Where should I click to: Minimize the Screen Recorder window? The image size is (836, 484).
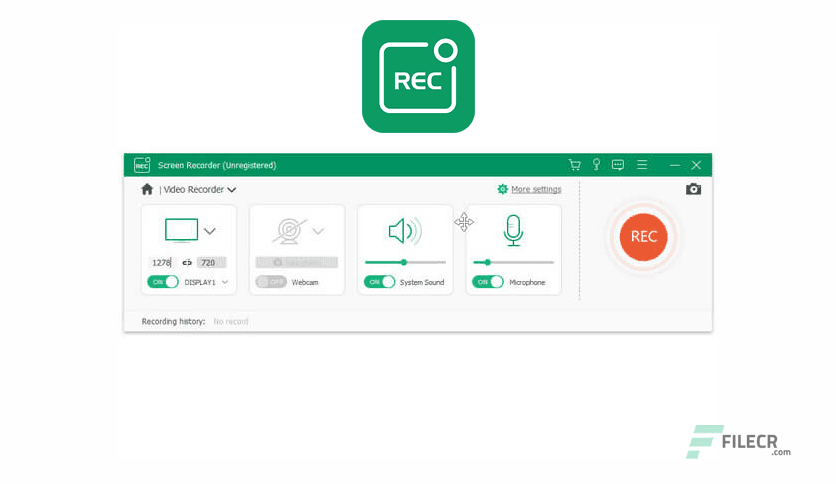point(674,165)
